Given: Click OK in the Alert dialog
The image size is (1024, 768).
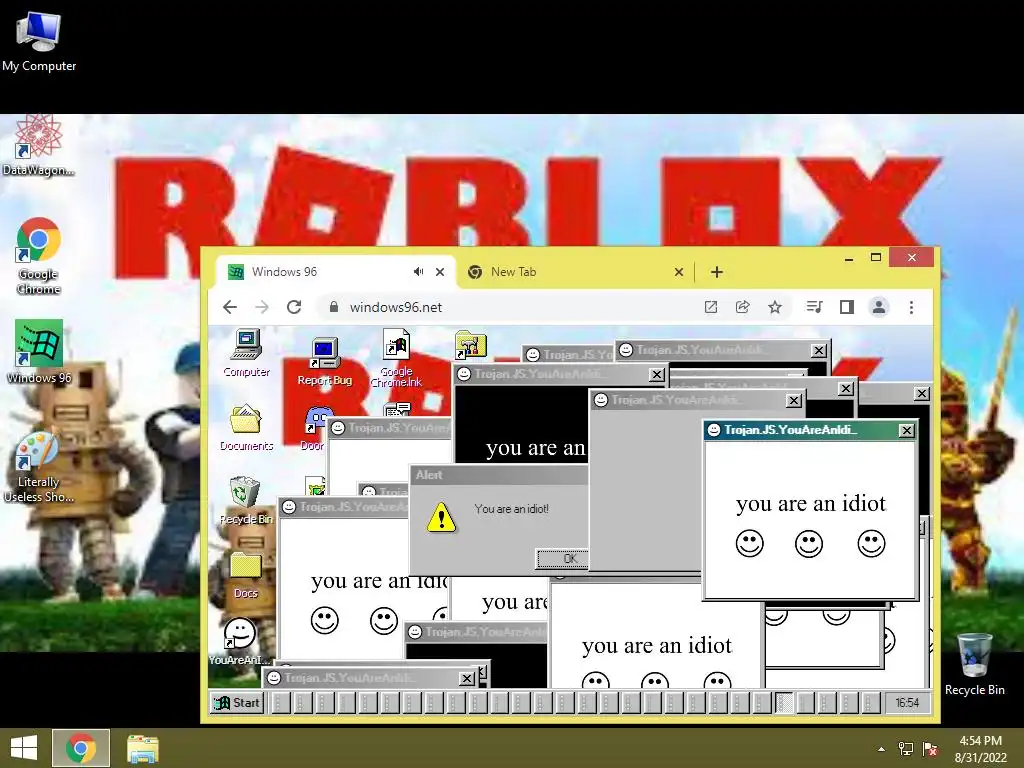Looking at the screenshot, I should coord(562,558).
